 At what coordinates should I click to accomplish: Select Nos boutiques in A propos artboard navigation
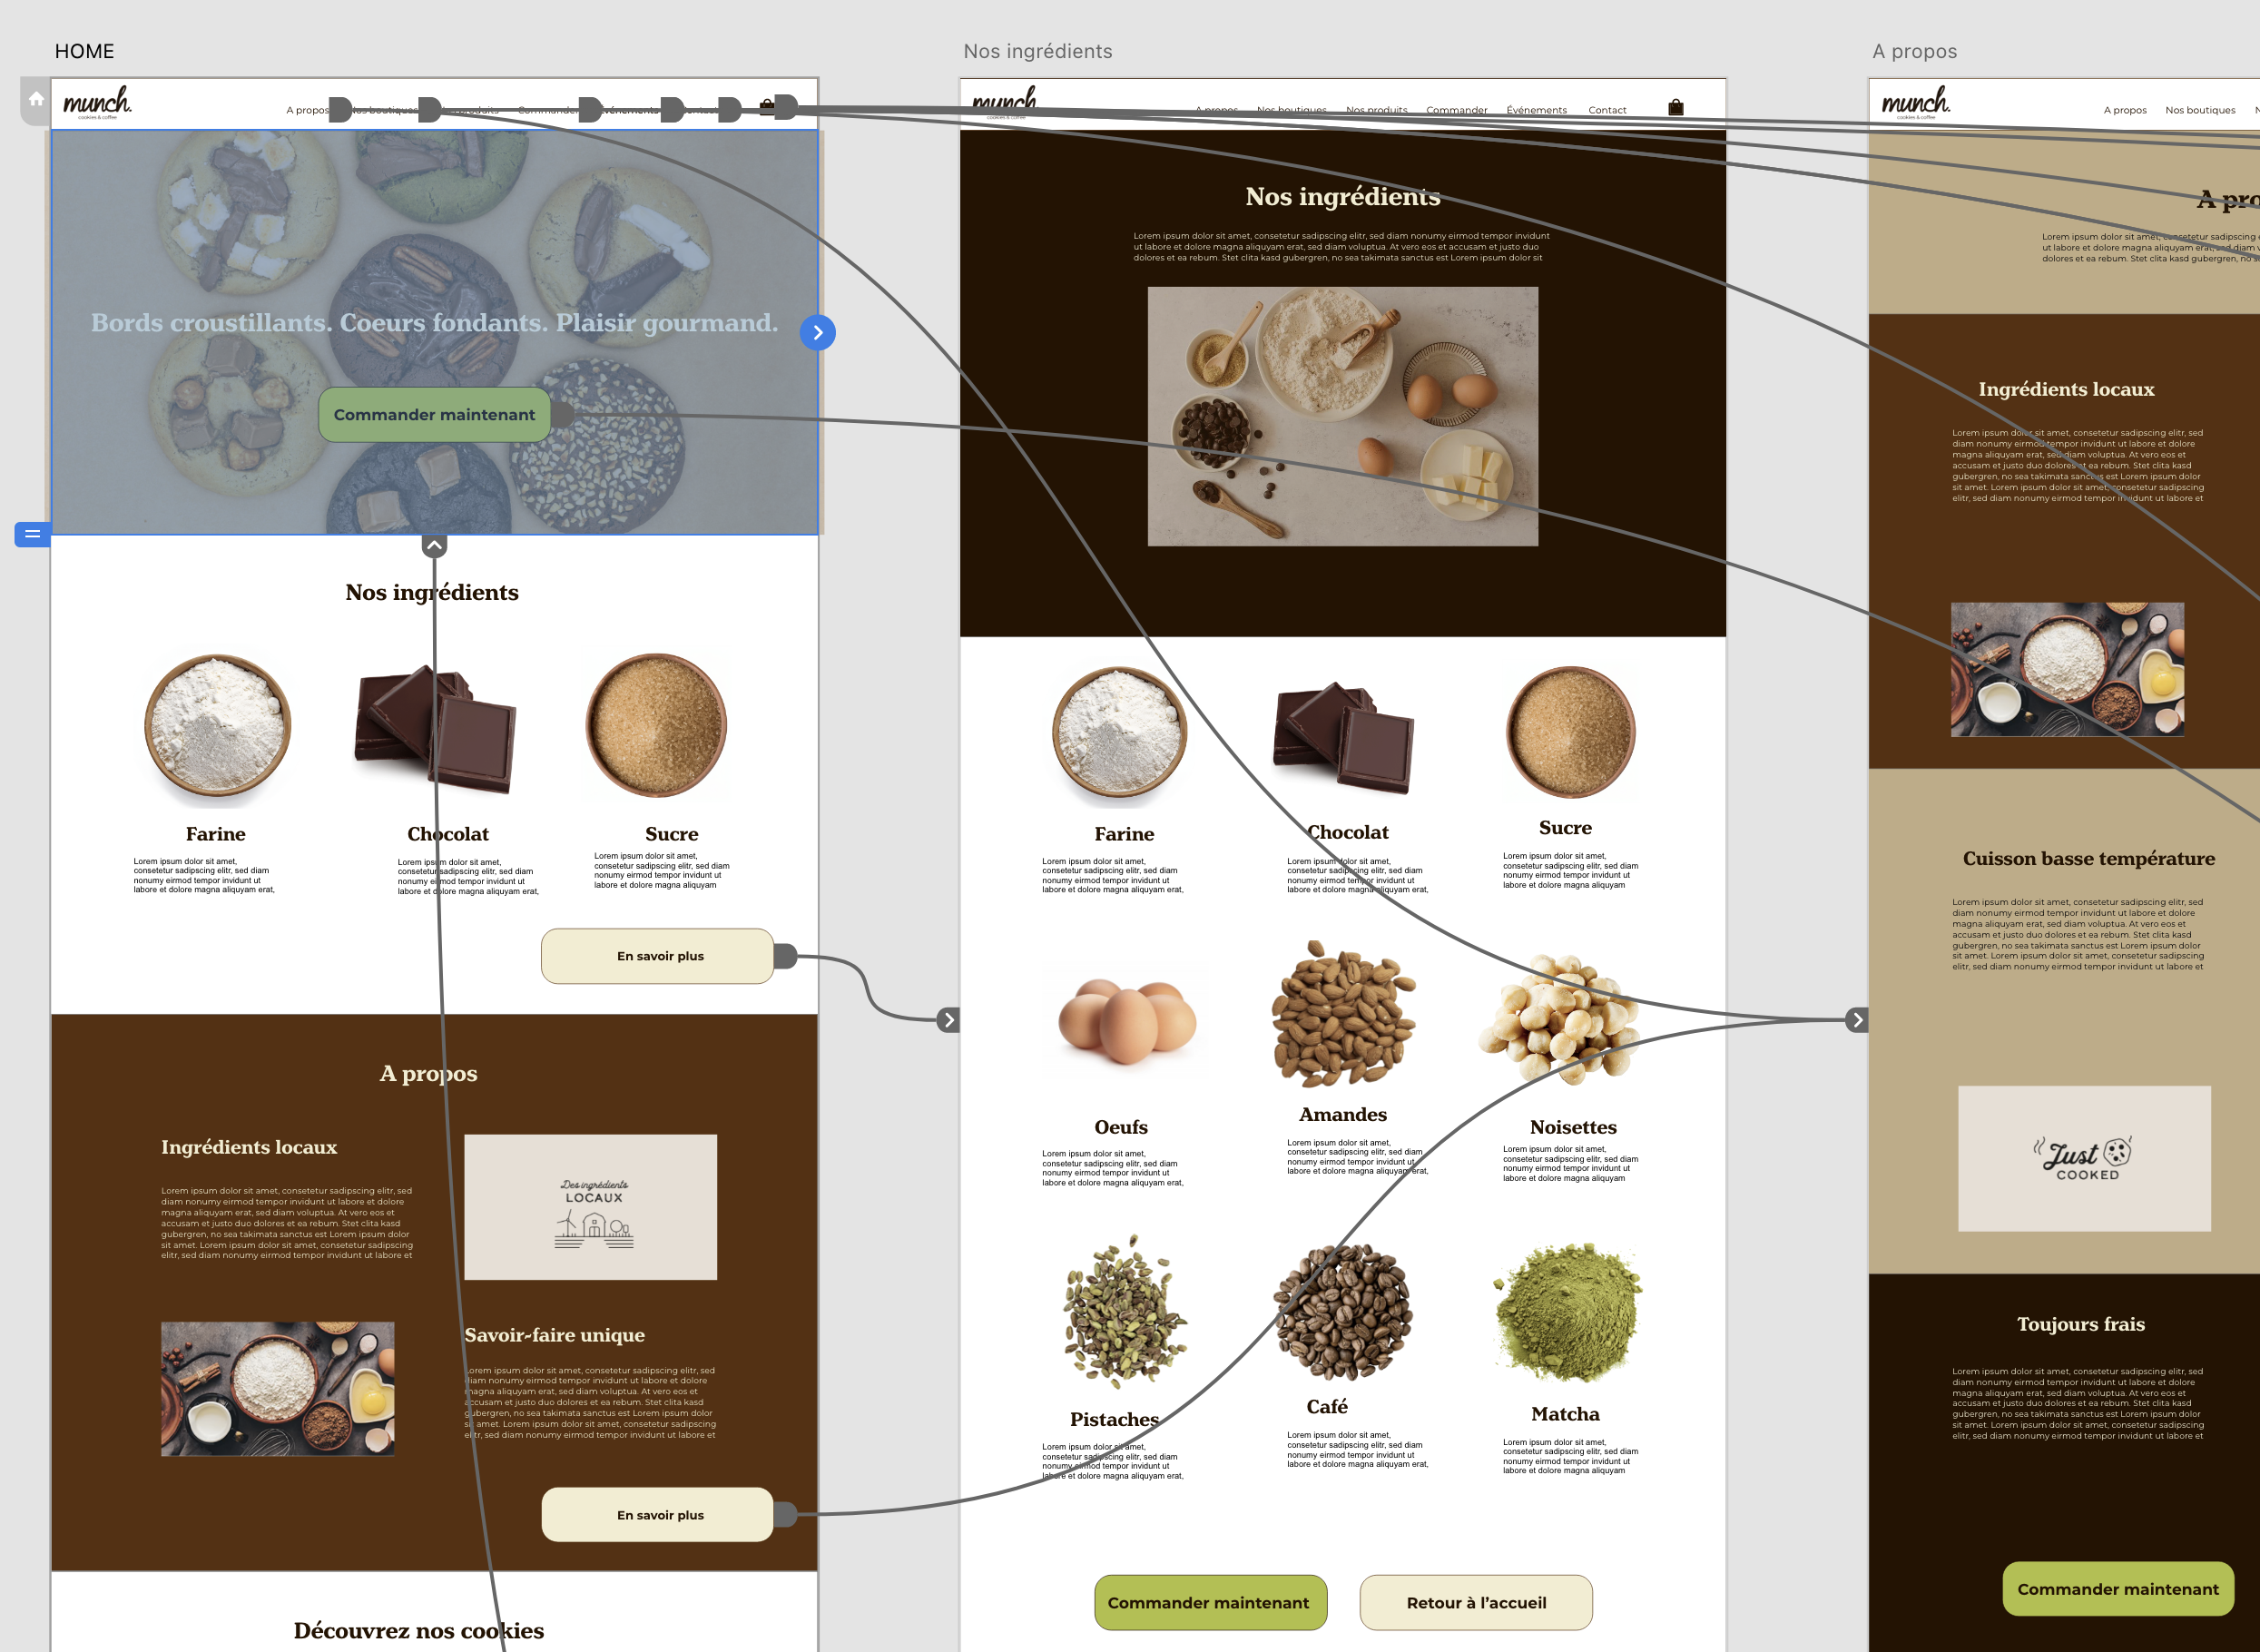(2199, 110)
